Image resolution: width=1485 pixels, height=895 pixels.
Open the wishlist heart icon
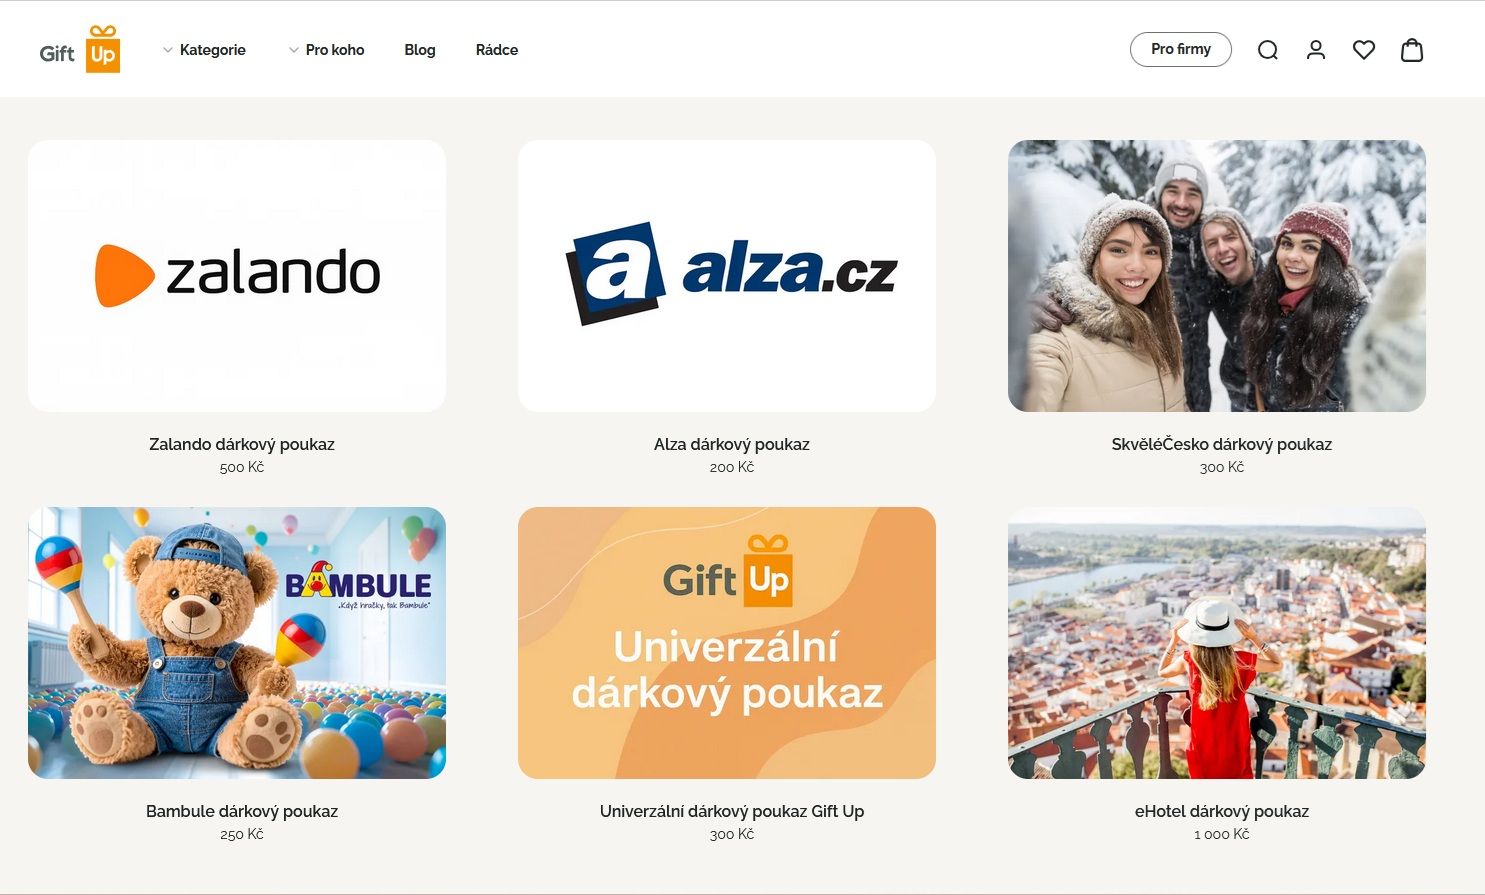1364,50
